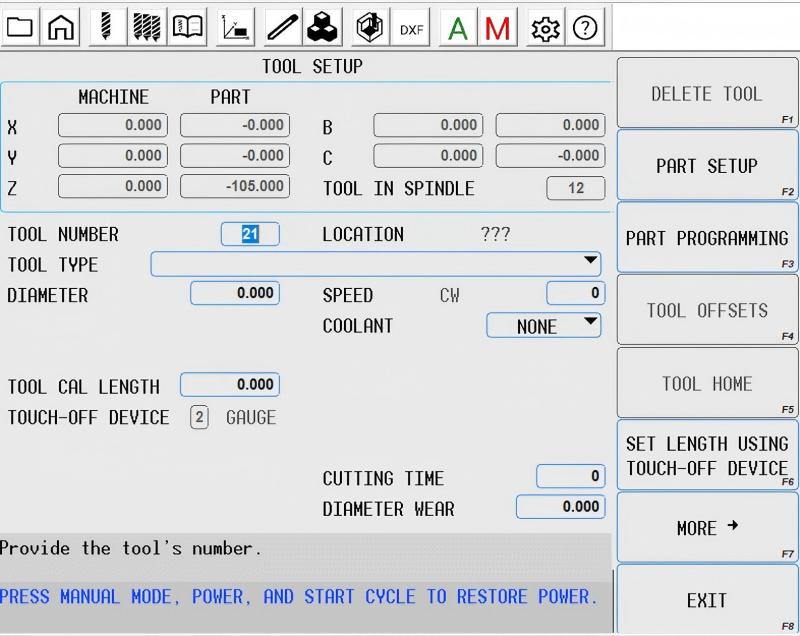Switch to Auto mode with the green A

tap(458, 27)
